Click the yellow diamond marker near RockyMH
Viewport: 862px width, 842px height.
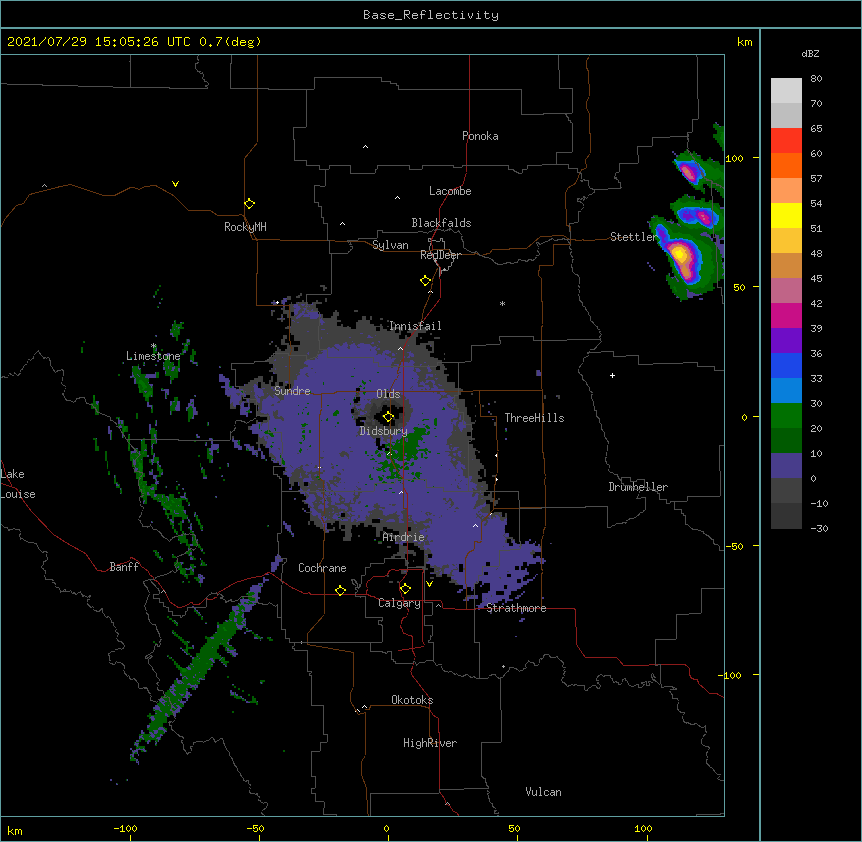pos(249,204)
